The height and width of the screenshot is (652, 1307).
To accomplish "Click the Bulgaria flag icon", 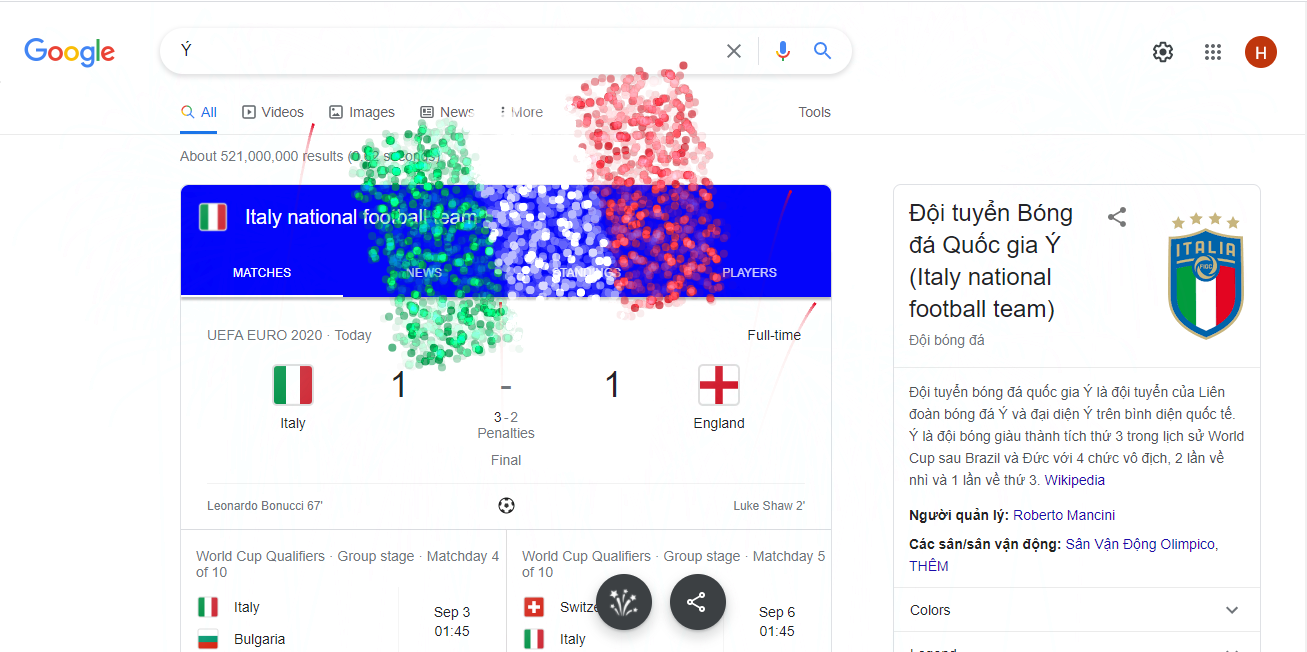I will pyautogui.click(x=208, y=639).
